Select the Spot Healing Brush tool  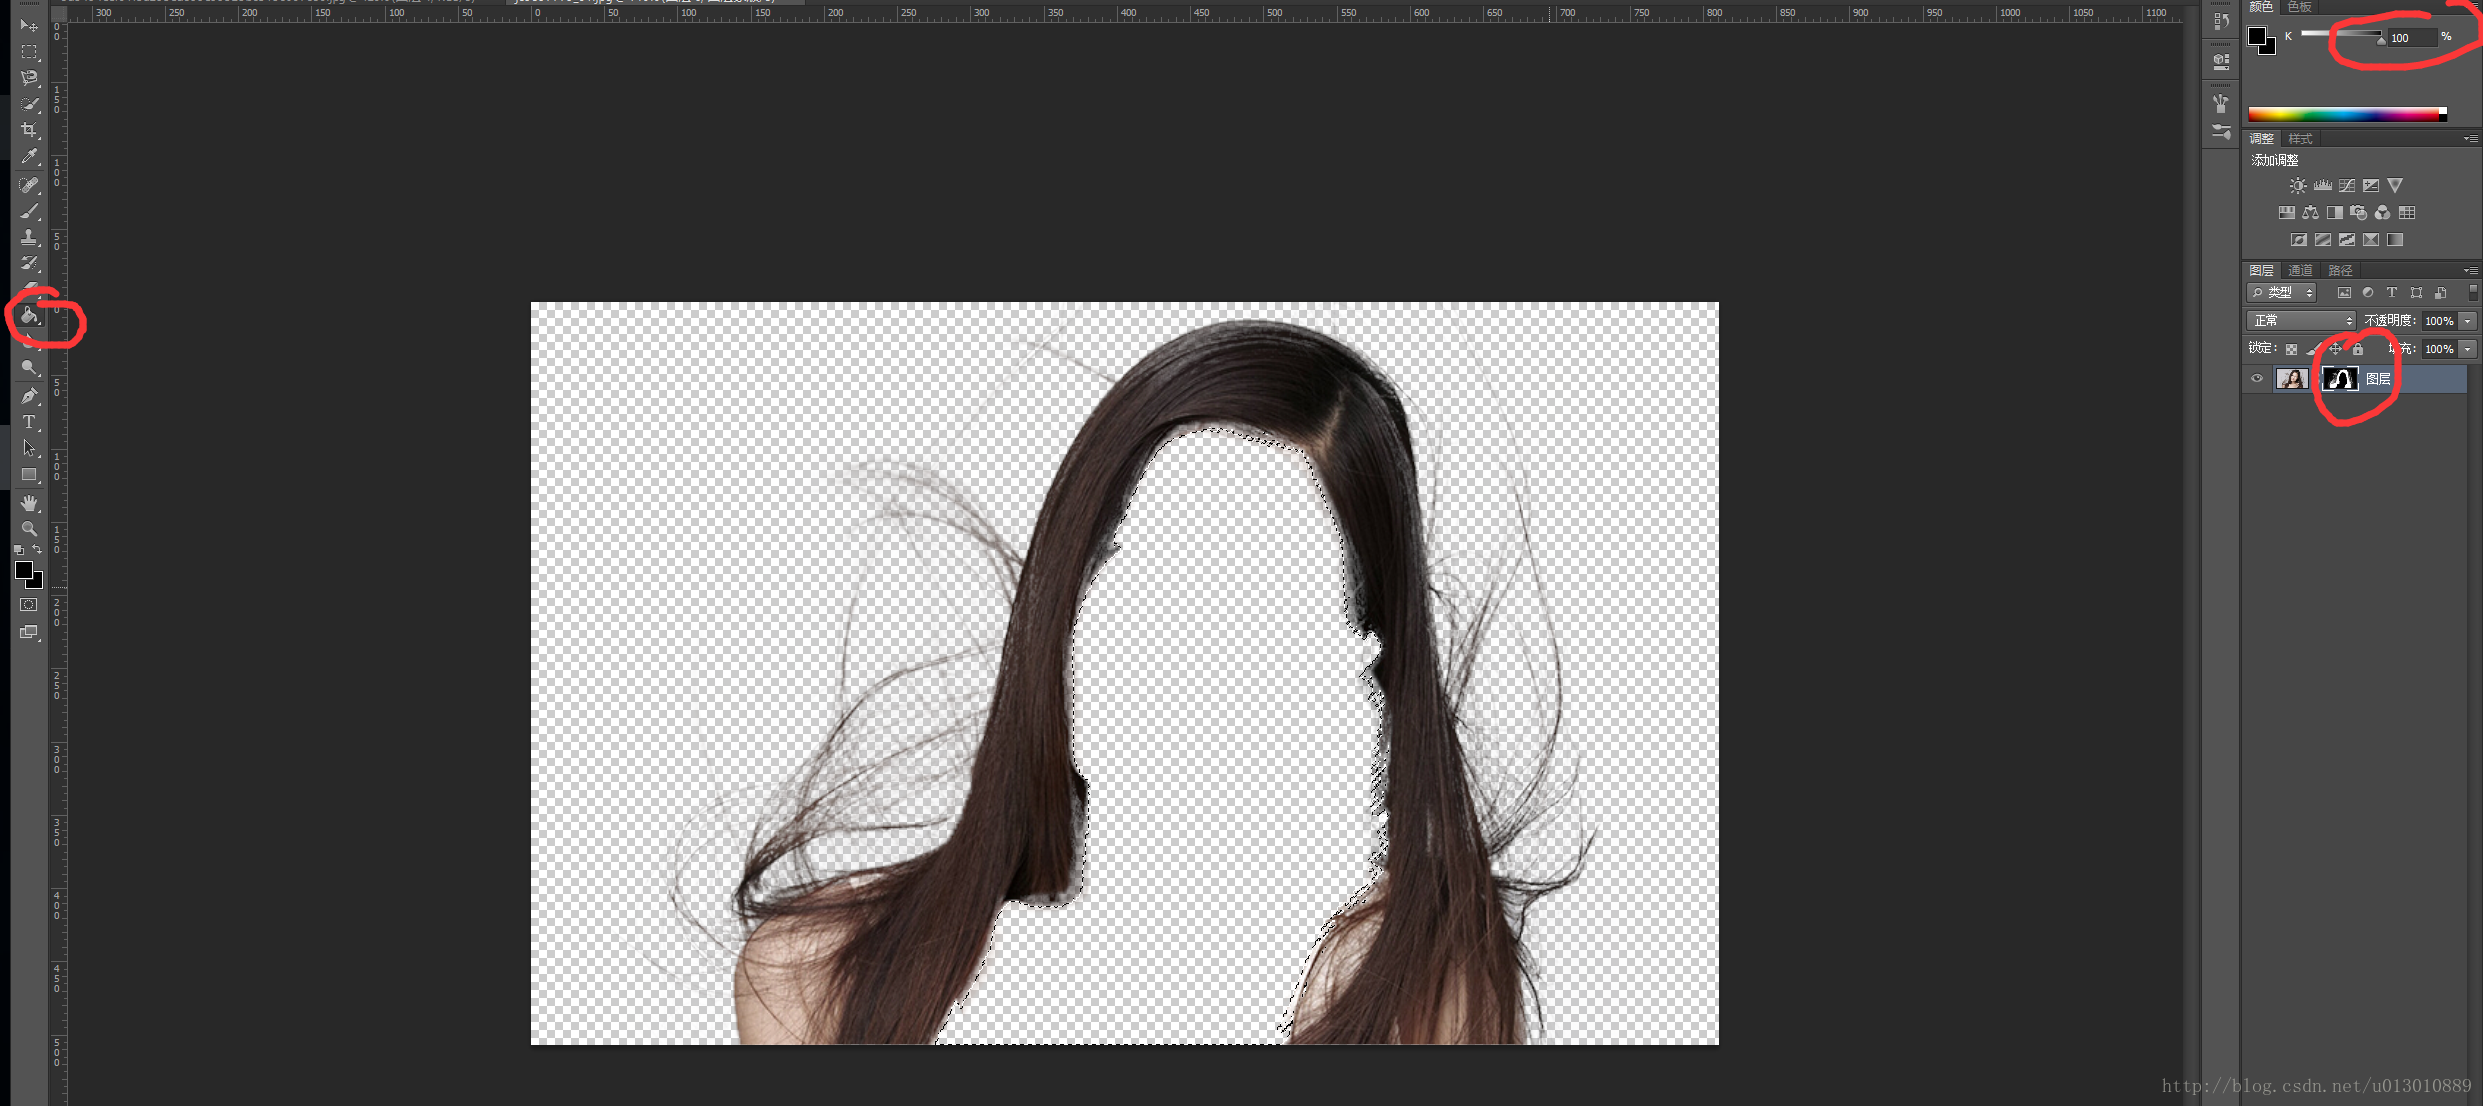click(29, 185)
